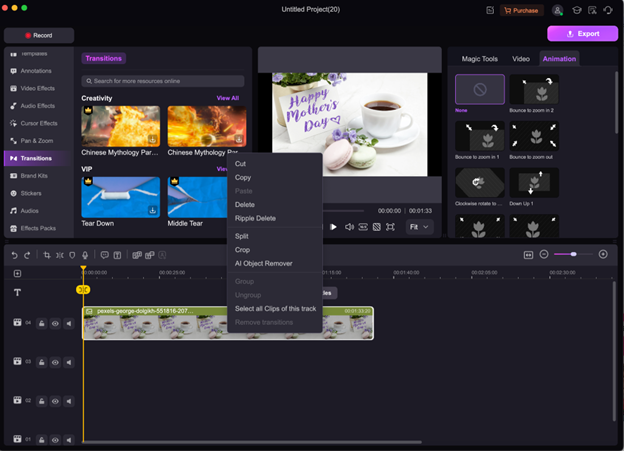Open Video Effects in the sidebar

38,88
